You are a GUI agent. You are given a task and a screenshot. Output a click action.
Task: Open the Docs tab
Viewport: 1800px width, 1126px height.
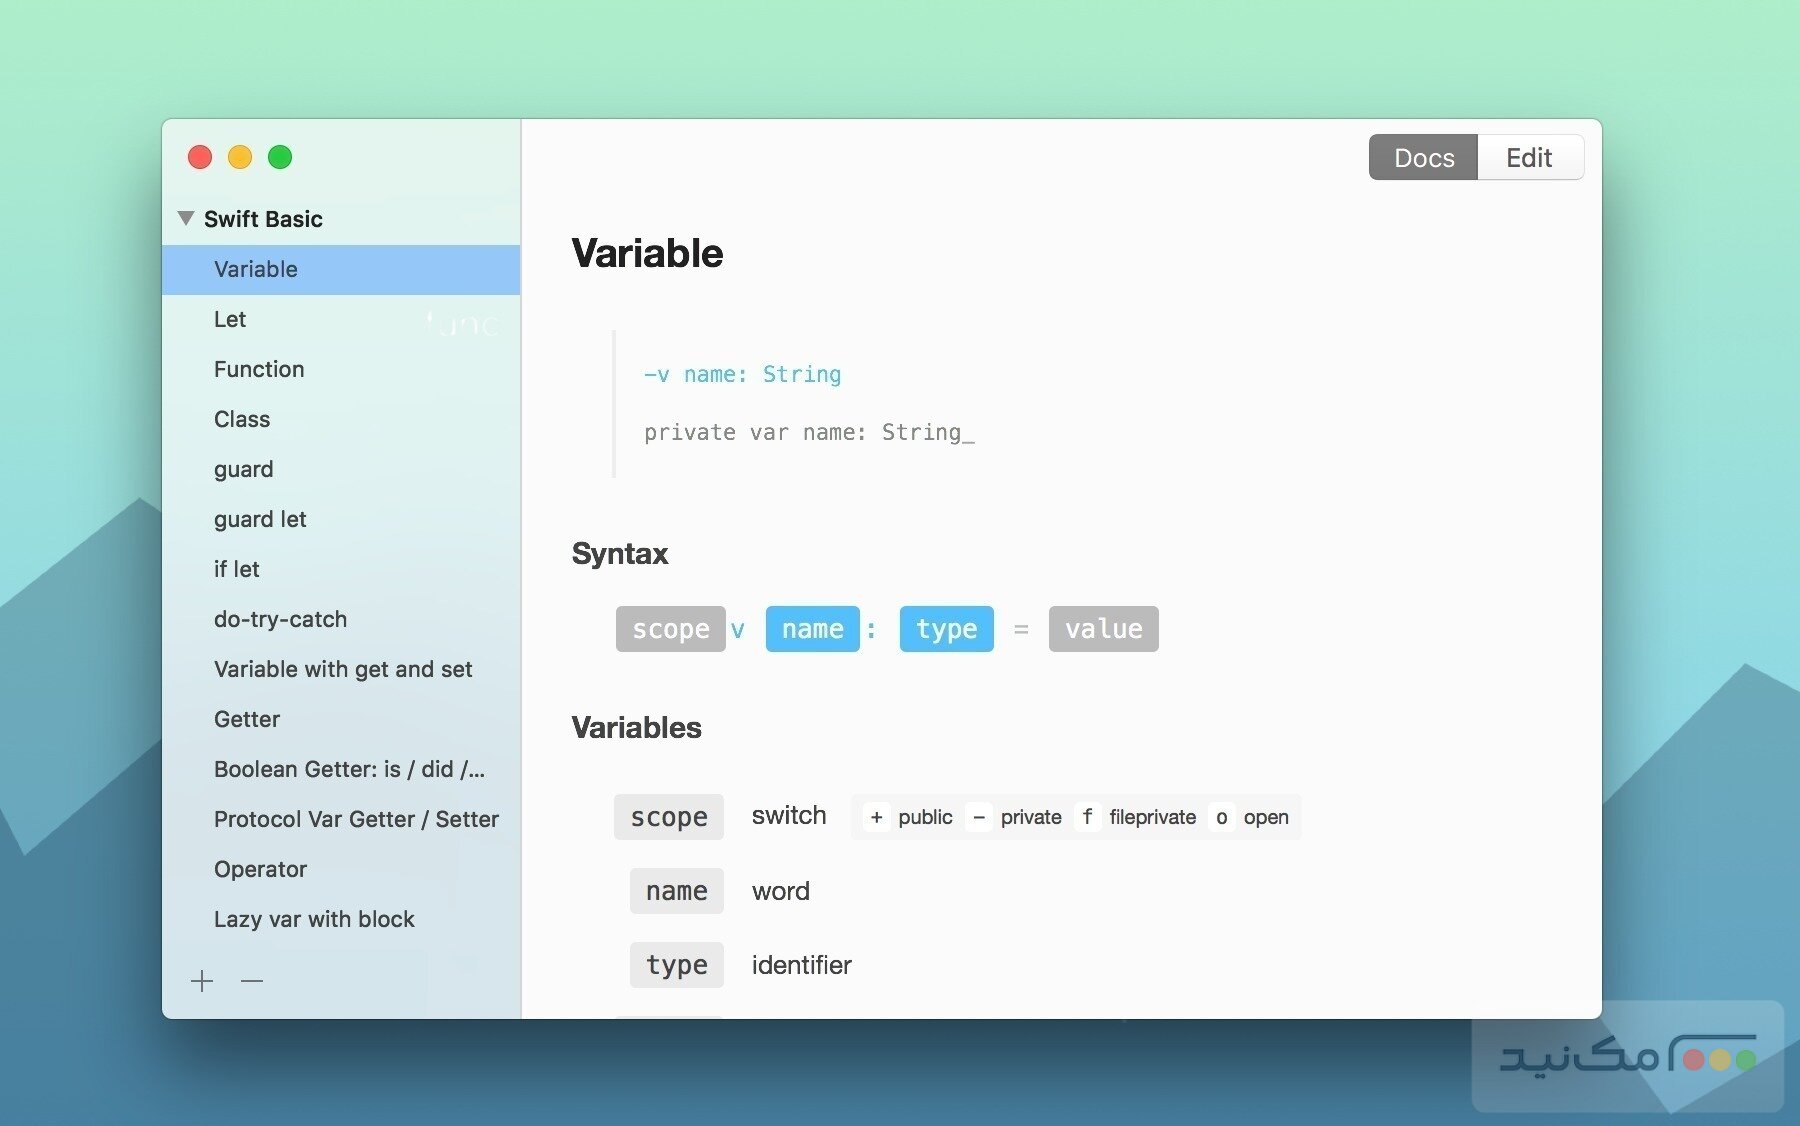point(1423,157)
